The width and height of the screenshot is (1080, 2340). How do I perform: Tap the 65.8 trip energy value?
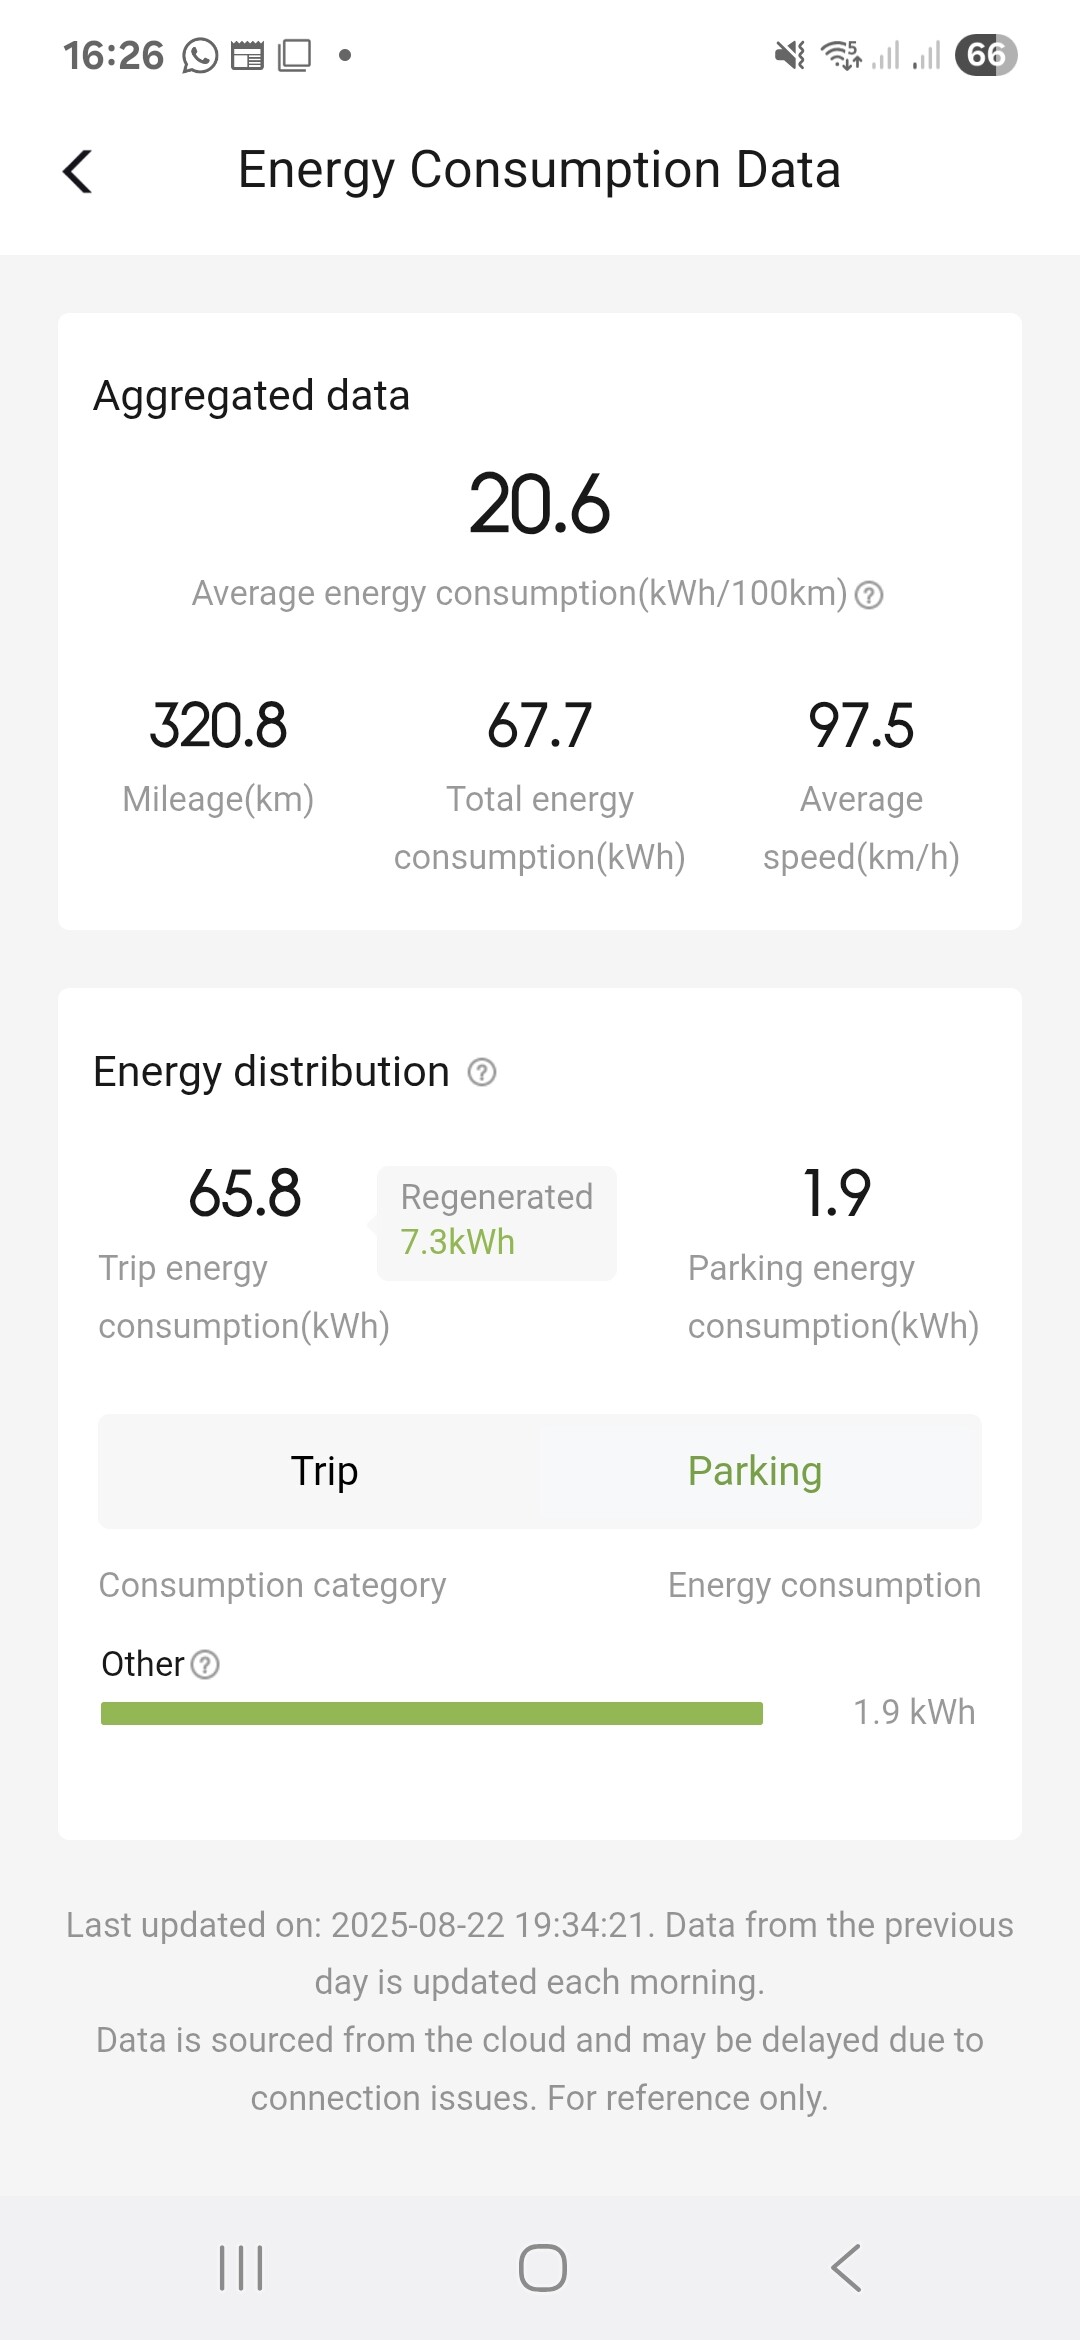[x=245, y=1193]
